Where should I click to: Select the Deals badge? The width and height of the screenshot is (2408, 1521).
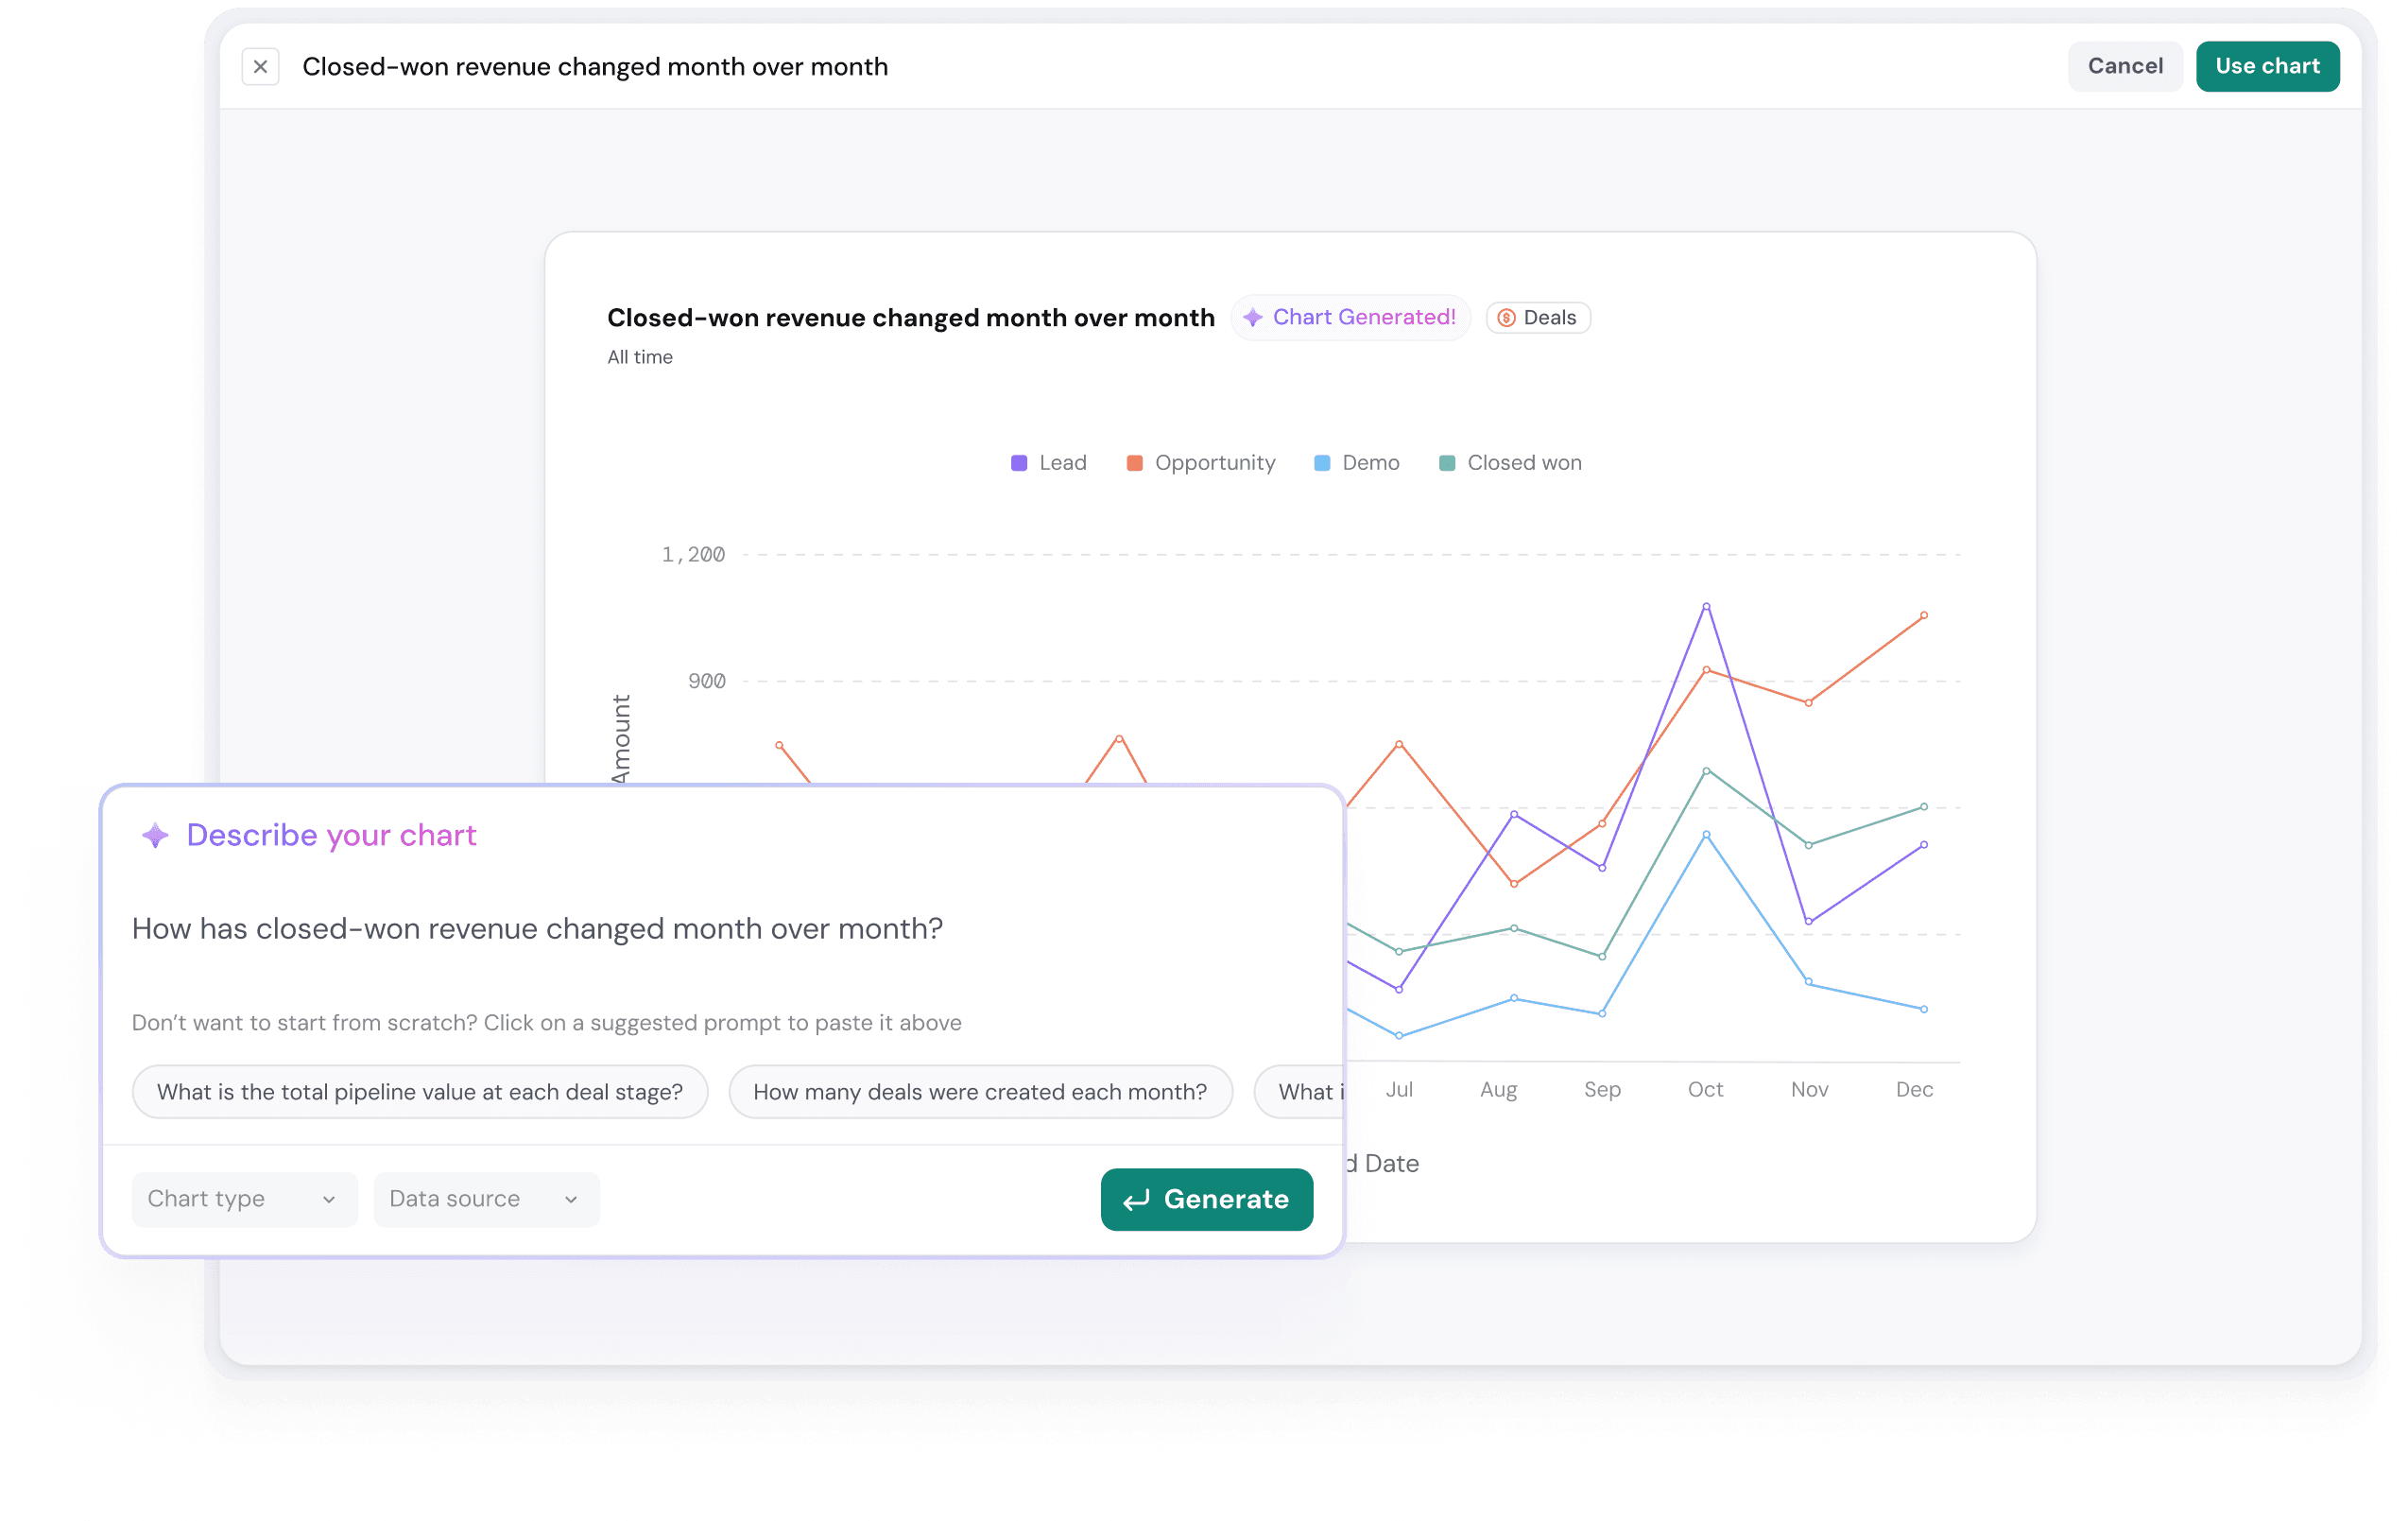(x=1537, y=317)
